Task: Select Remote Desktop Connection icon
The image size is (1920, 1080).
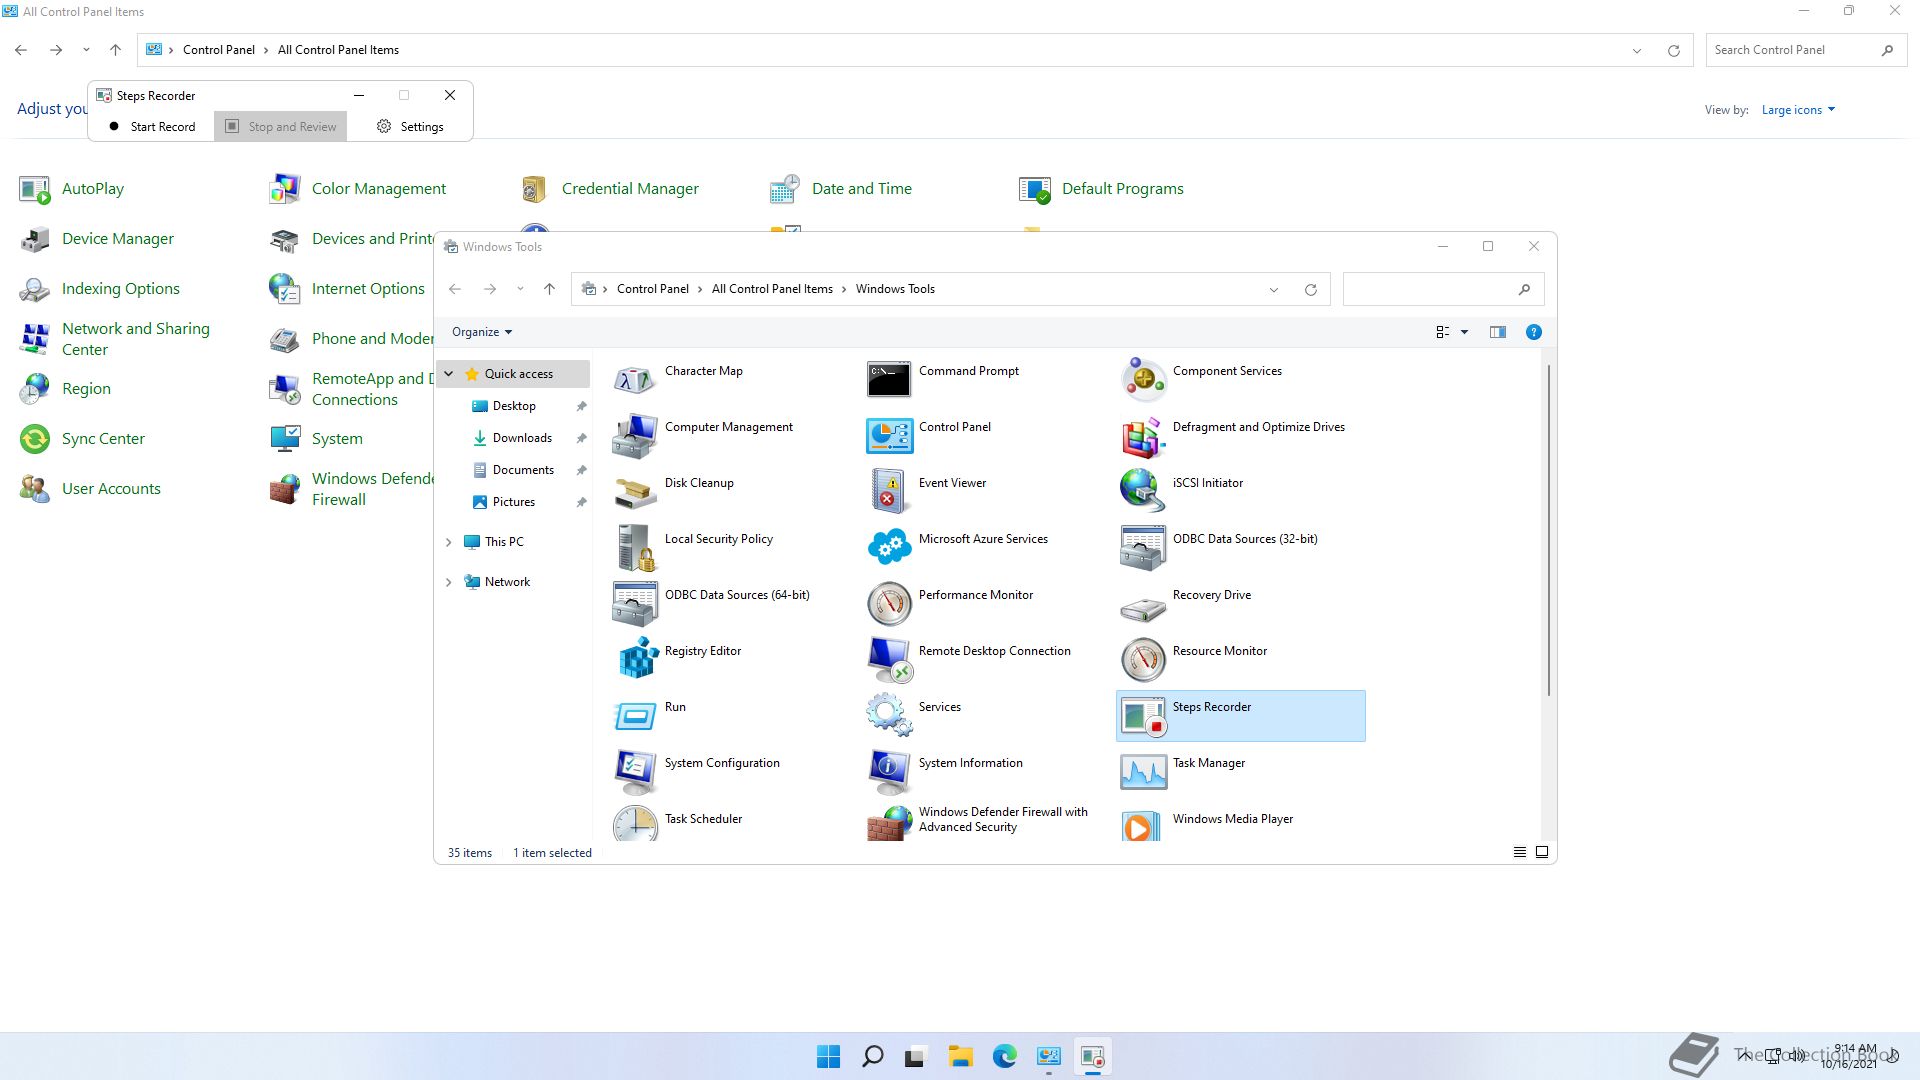Action: [888, 660]
